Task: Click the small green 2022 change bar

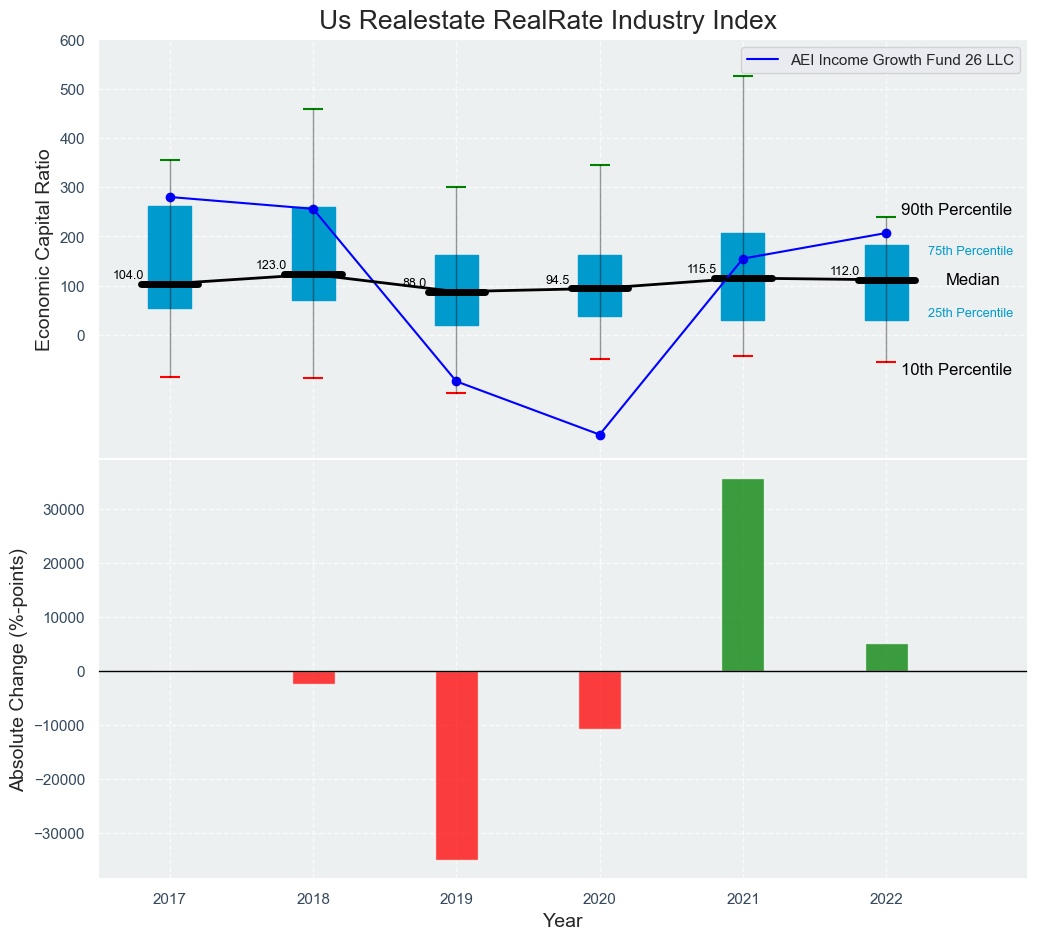Action: tap(886, 658)
